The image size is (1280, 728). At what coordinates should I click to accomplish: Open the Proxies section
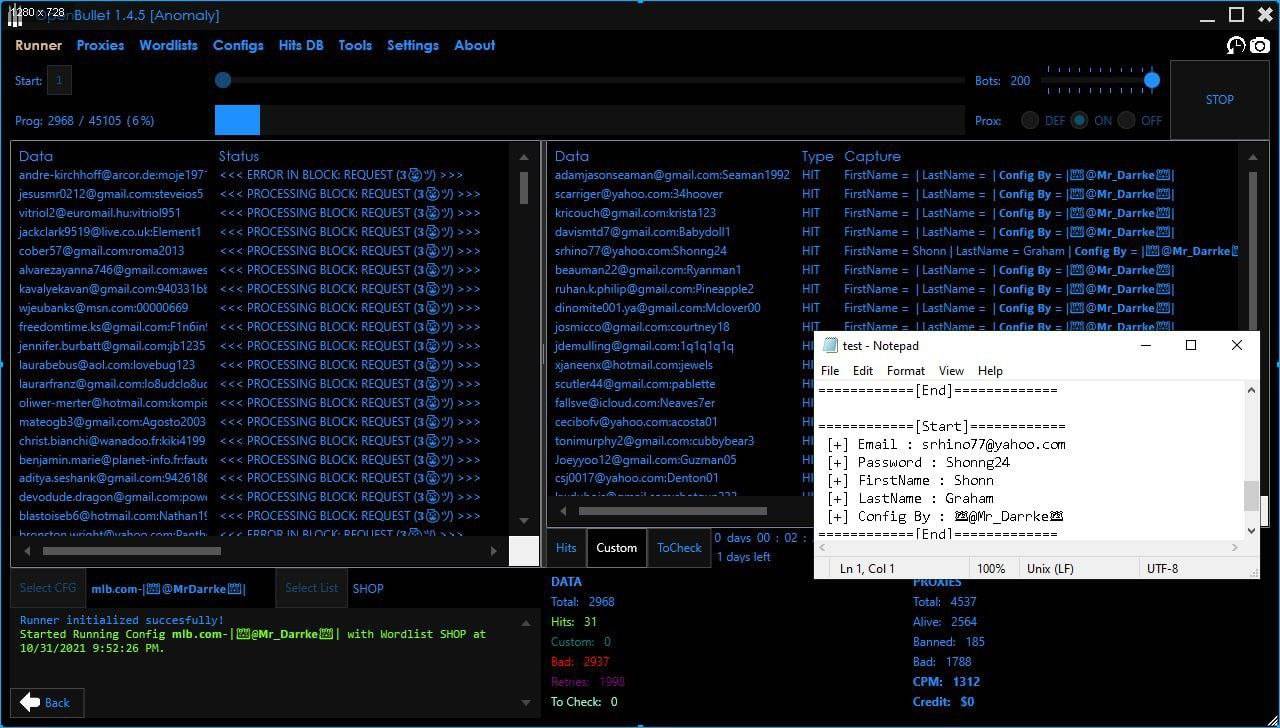[101, 45]
